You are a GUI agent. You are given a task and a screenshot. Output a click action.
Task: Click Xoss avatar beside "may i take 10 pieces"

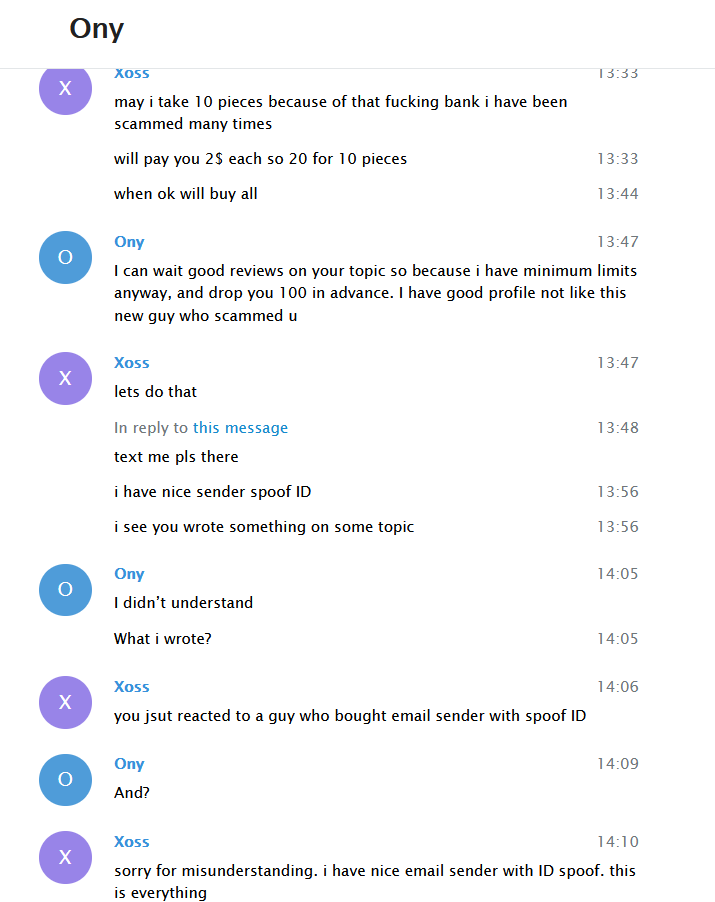65,89
